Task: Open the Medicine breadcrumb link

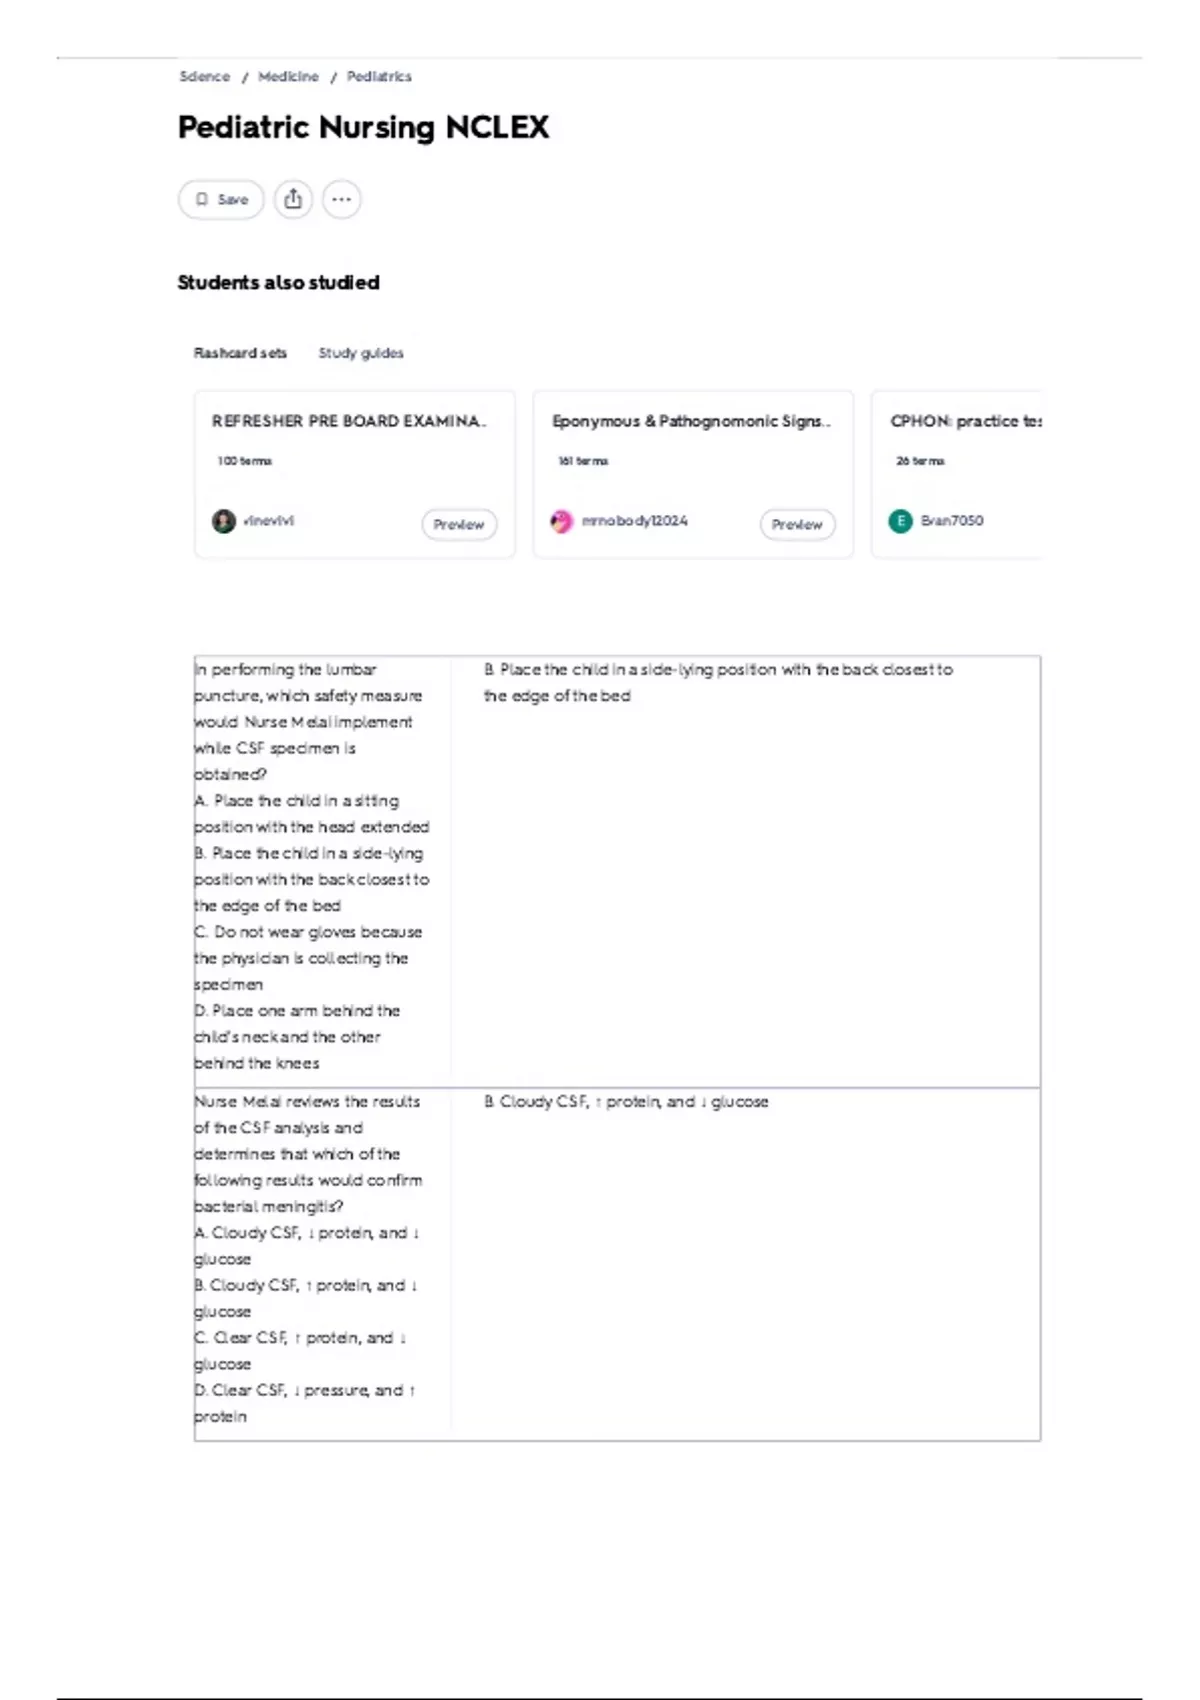Action: [x=288, y=76]
